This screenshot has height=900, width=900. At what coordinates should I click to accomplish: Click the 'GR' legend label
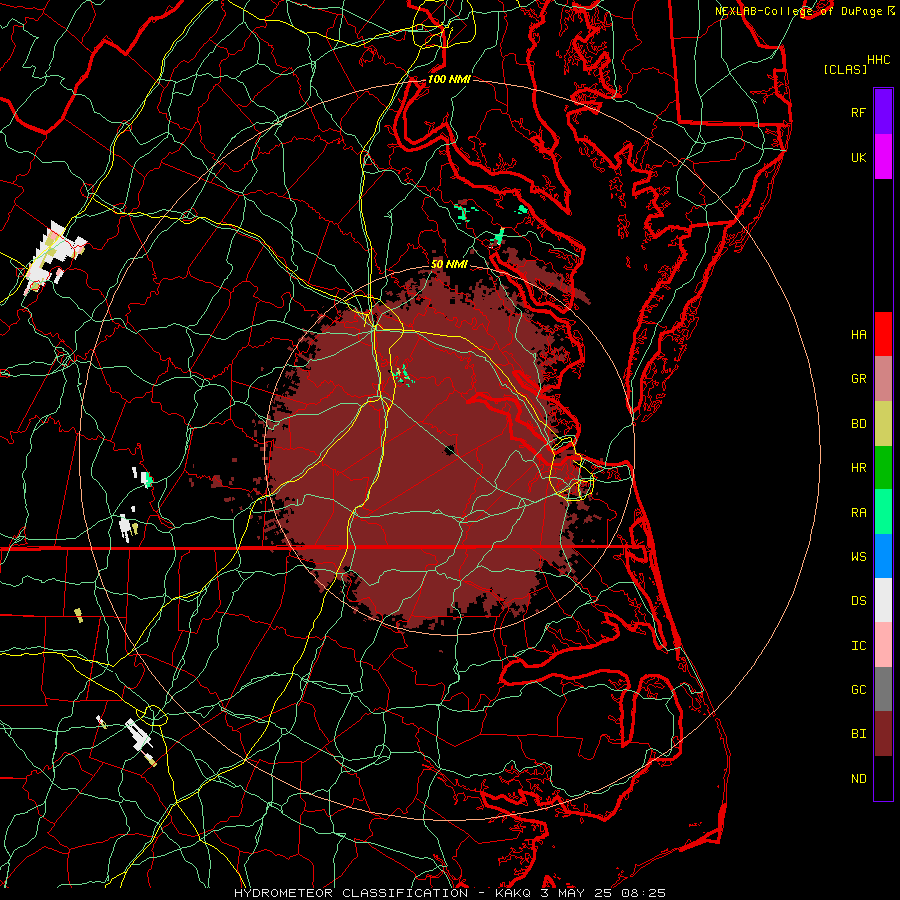click(x=858, y=379)
